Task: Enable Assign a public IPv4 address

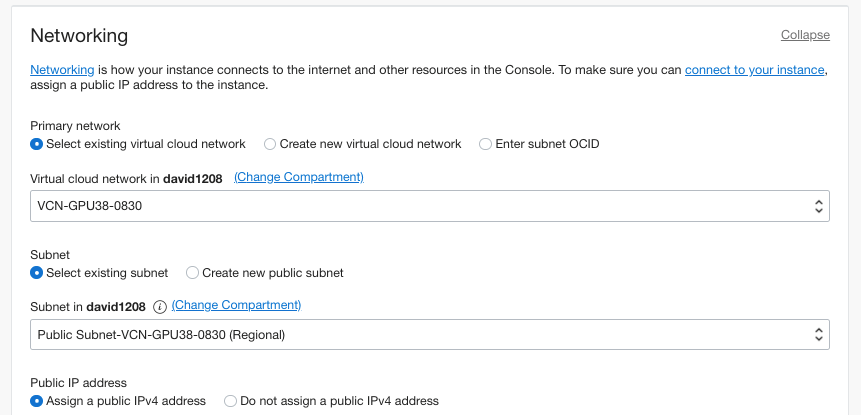Action: coord(37,401)
